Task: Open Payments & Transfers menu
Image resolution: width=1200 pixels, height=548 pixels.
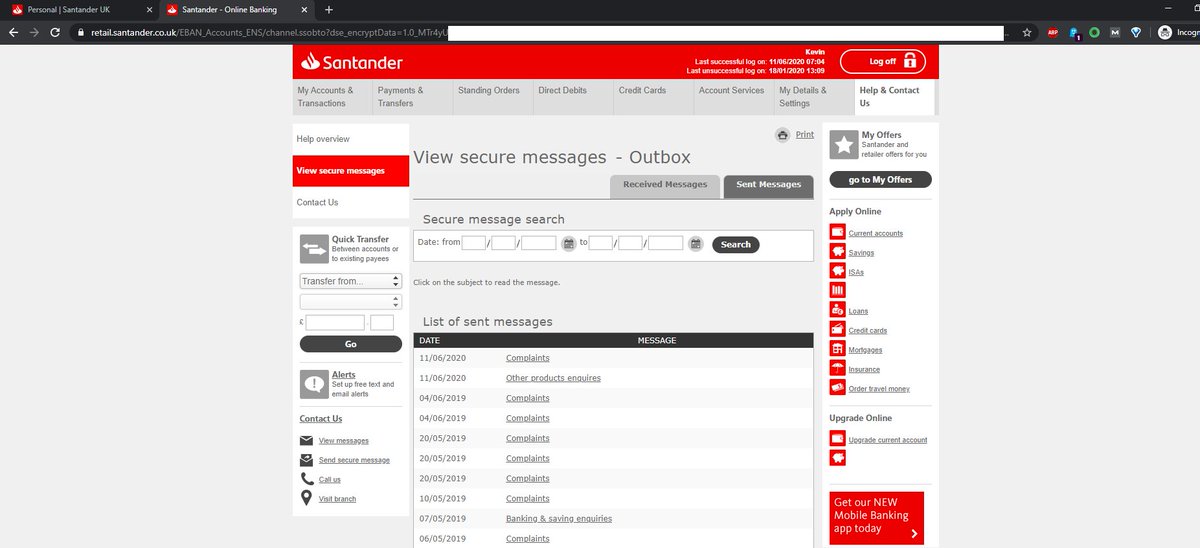Action: tap(412, 96)
